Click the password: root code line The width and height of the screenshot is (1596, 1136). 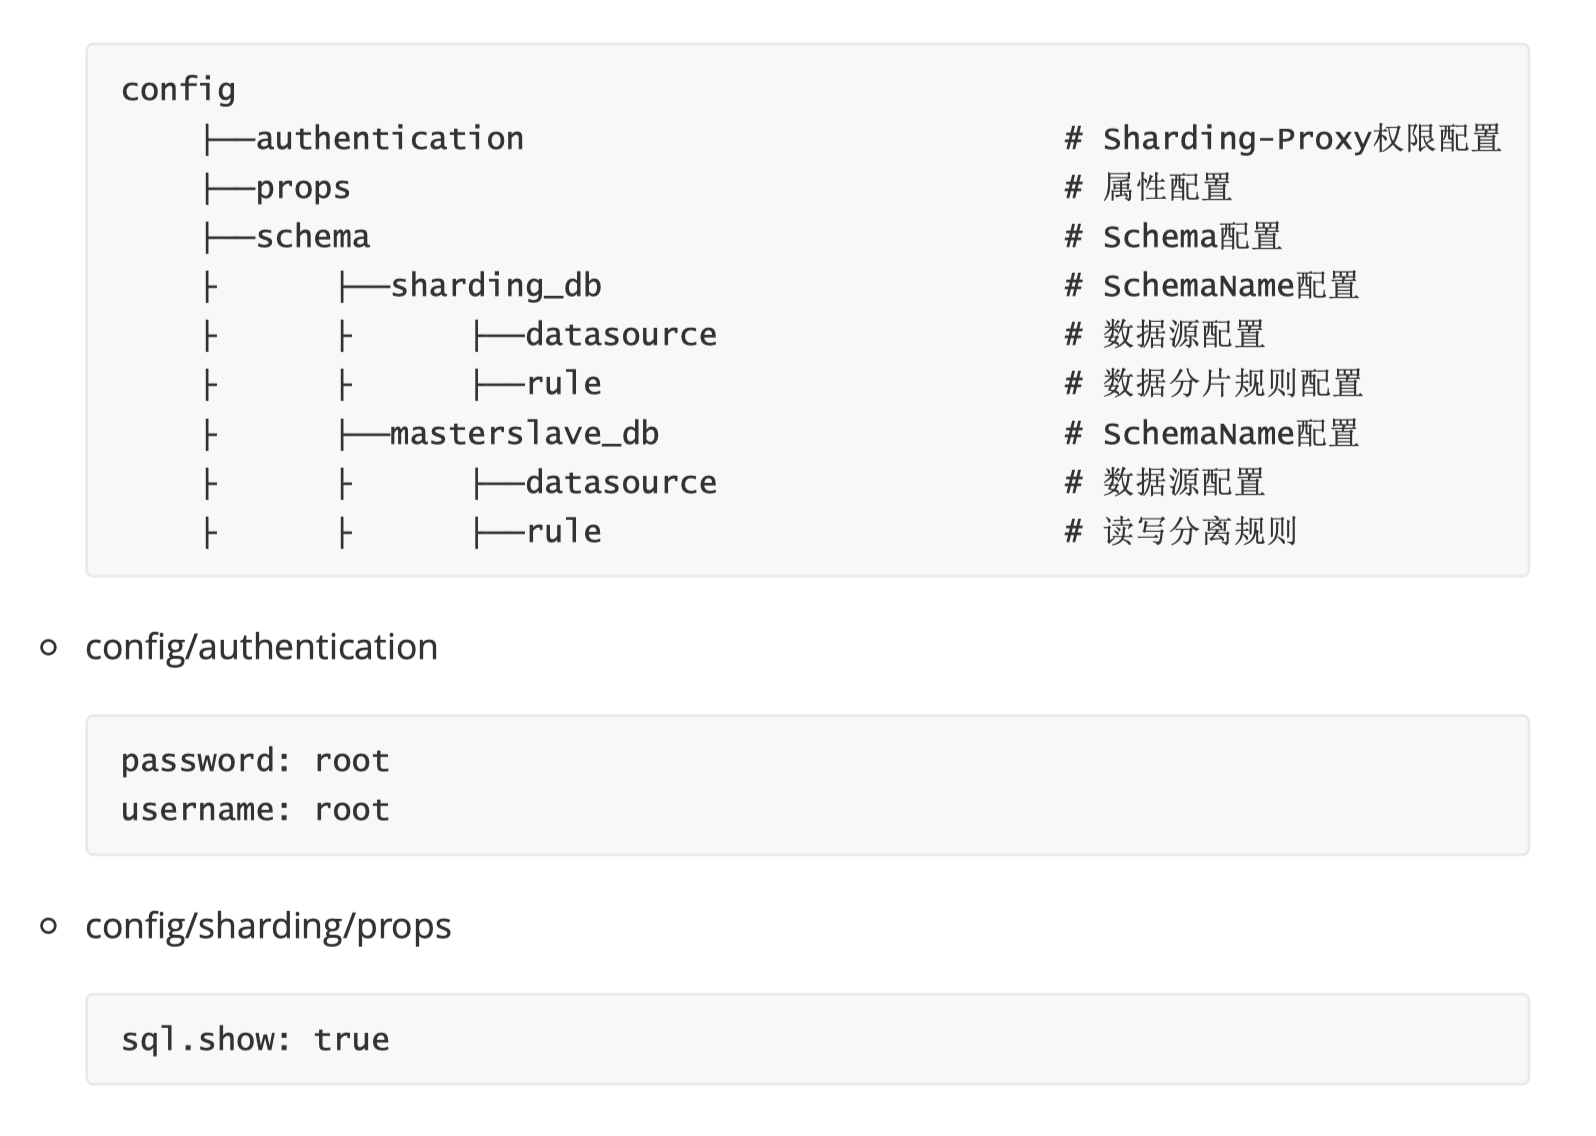[x=255, y=761]
